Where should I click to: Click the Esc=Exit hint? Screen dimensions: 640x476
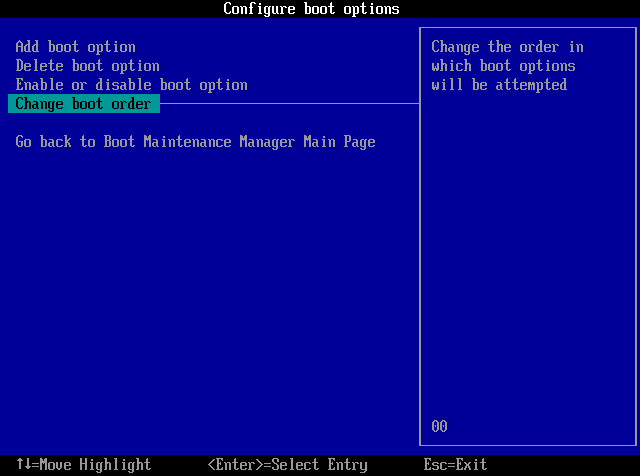pyautogui.click(x=455, y=465)
